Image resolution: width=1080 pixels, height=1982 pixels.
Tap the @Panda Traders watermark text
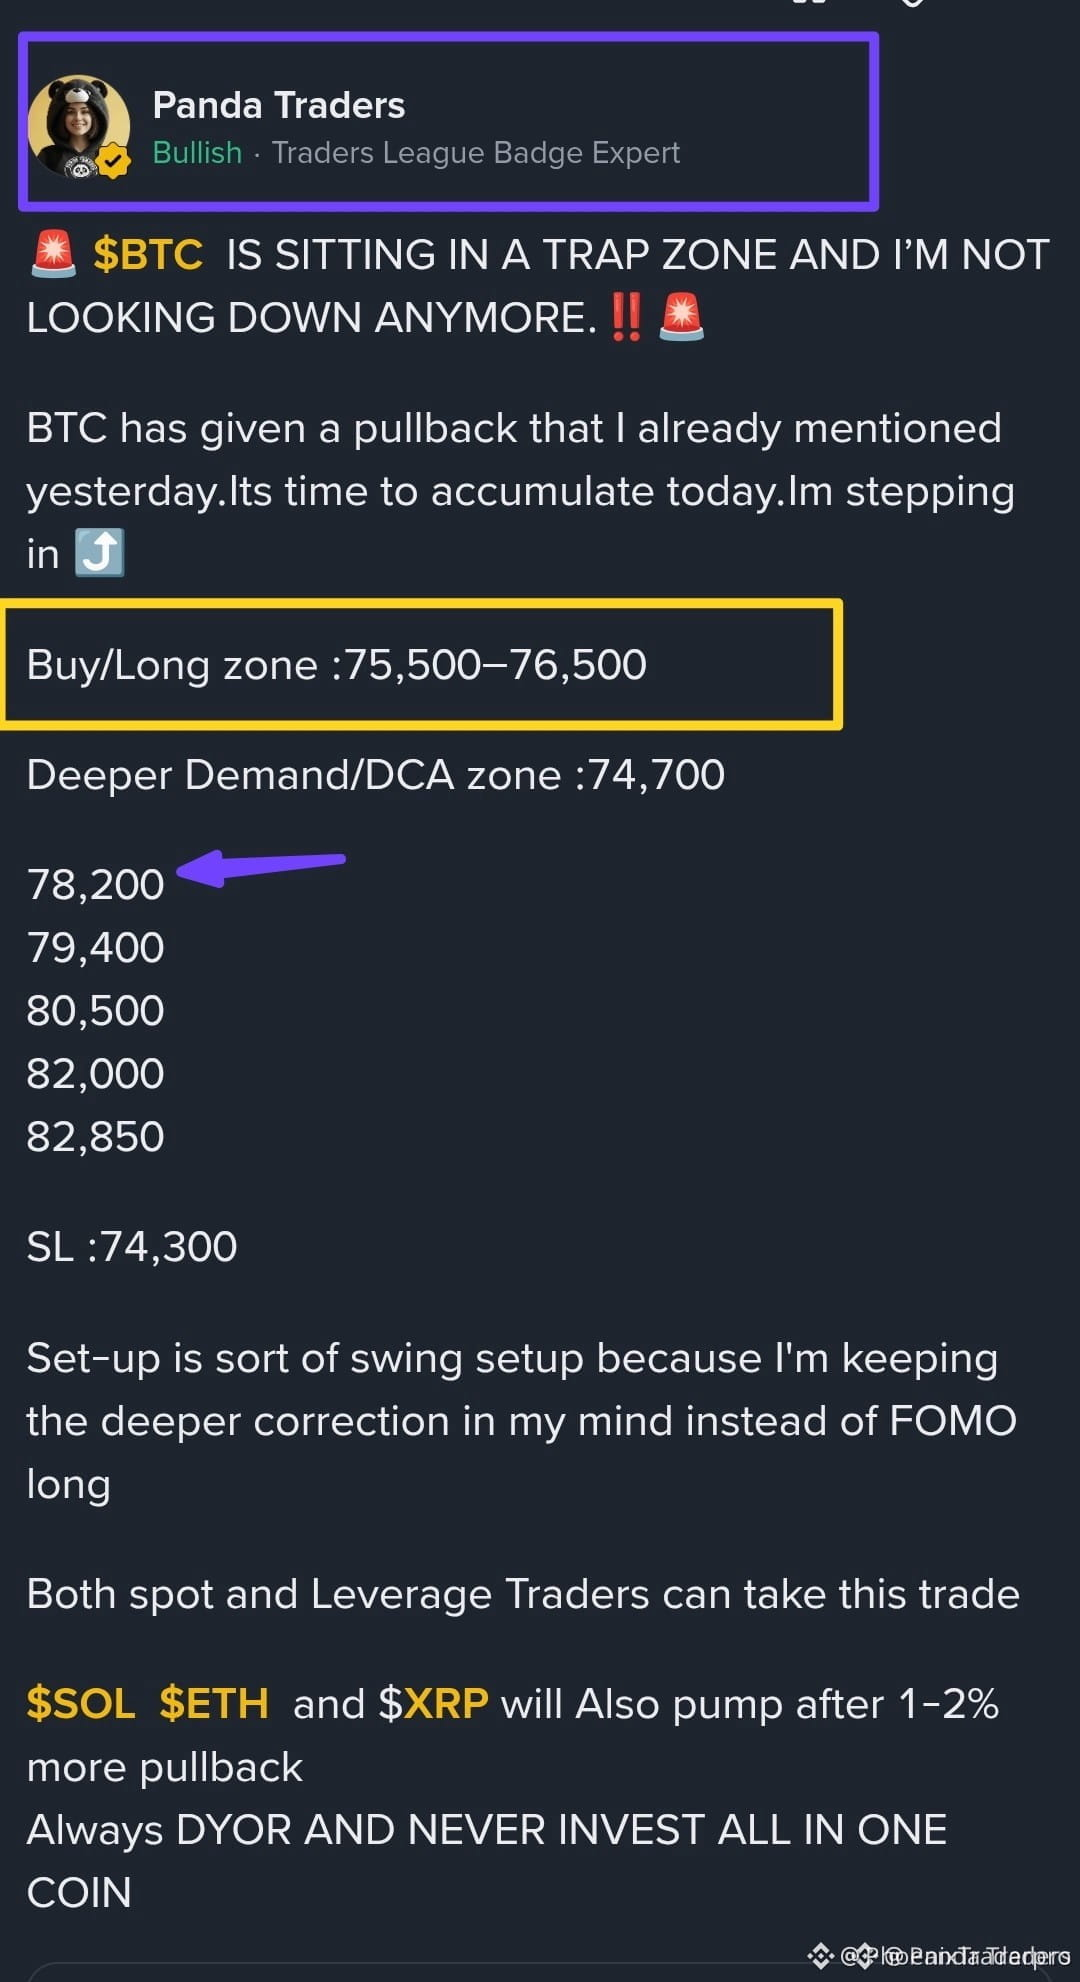pos(955,1955)
